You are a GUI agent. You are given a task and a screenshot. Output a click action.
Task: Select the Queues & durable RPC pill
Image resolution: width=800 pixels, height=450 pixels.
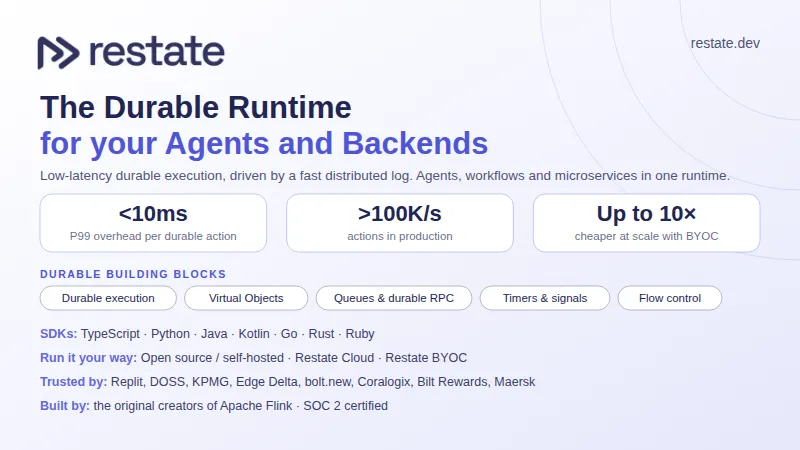394,298
